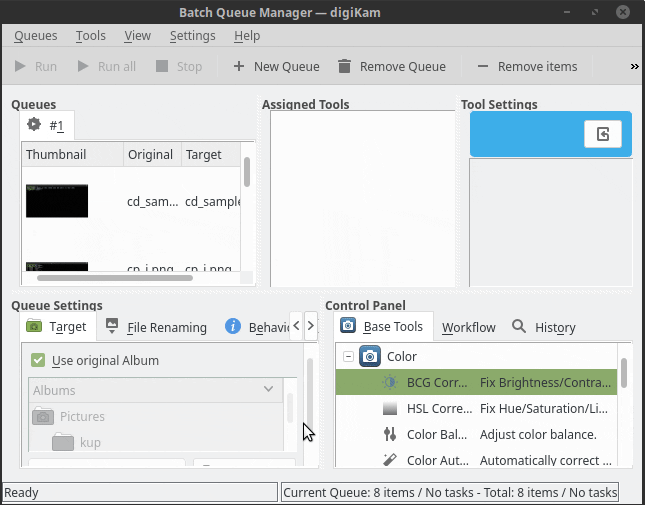Click the Run button label
Screen dimensions: 645x505
click(x=46, y=66)
